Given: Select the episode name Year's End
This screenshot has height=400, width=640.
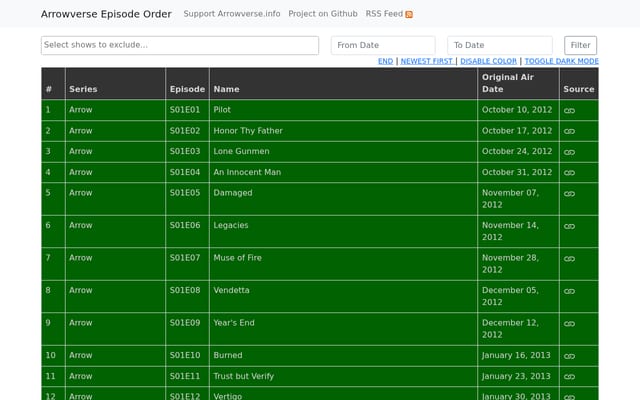Looking at the screenshot, I should click(234, 323).
